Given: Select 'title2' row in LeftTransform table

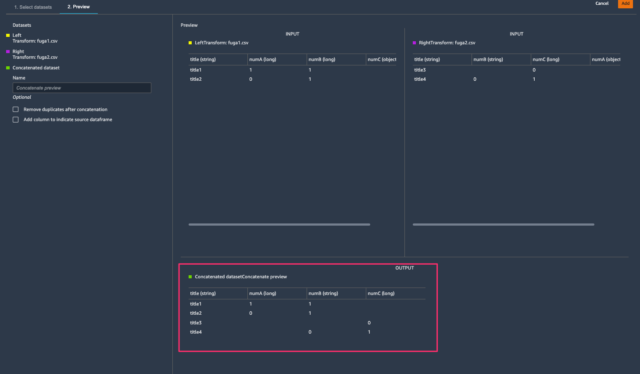Looking at the screenshot, I should click(292, 79).
